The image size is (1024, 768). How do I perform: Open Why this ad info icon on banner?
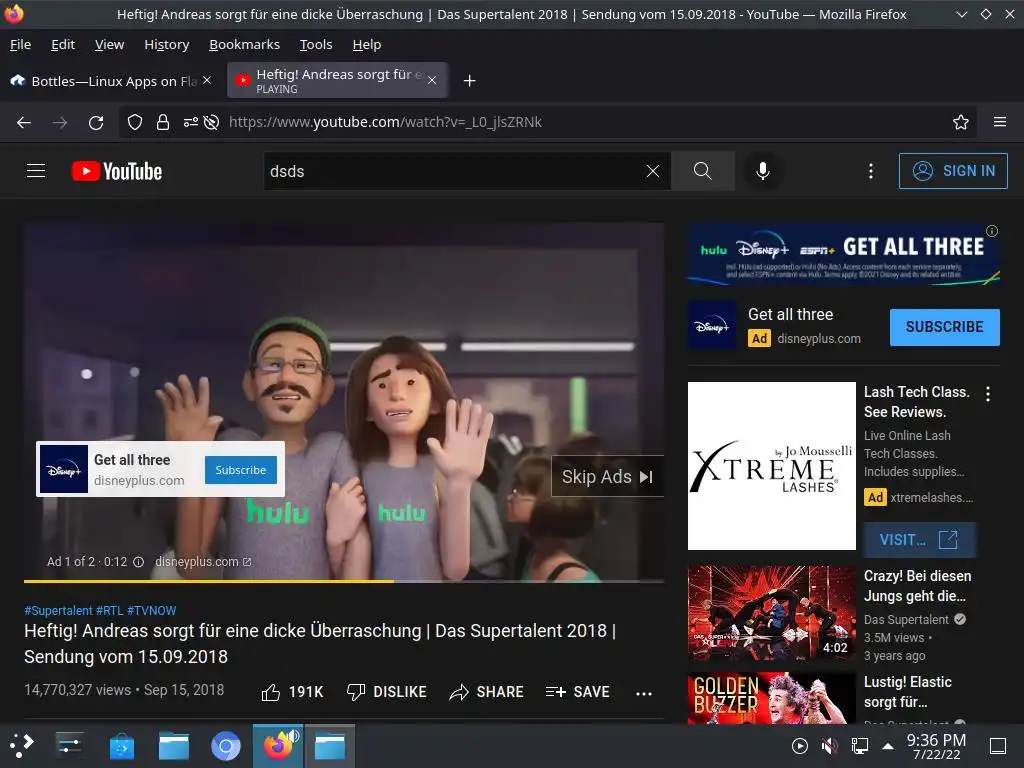[x=992, y=231]
